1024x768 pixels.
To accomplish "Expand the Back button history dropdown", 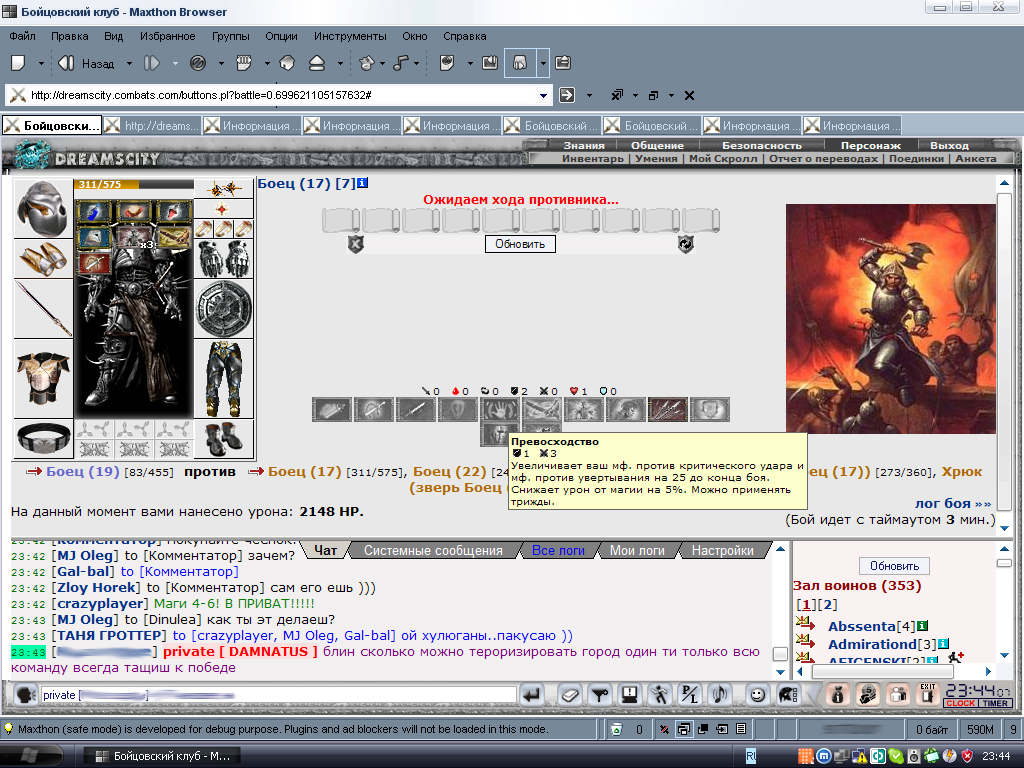I will click(x=129, y=63).
